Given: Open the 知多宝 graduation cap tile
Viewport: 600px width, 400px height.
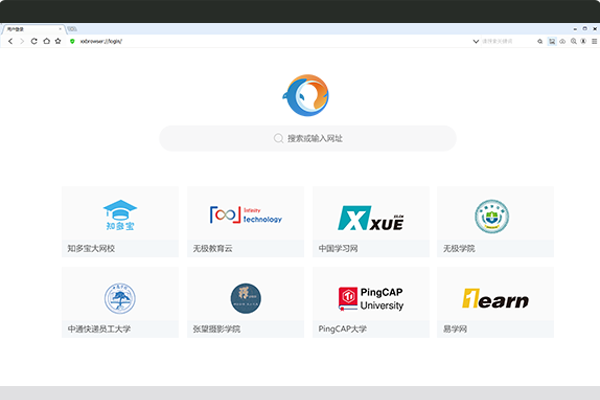Looking at the screenshot, I should 120,215.
